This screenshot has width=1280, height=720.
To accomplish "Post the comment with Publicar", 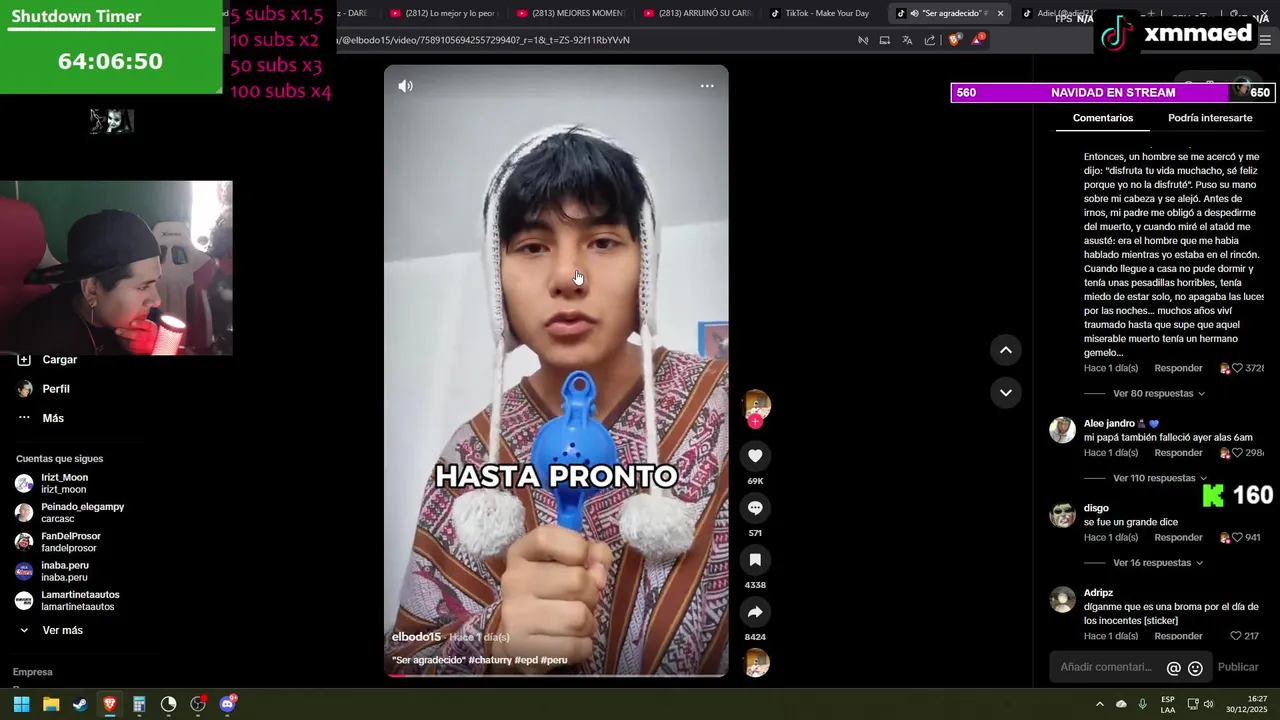I will [x=1238, y=667].
